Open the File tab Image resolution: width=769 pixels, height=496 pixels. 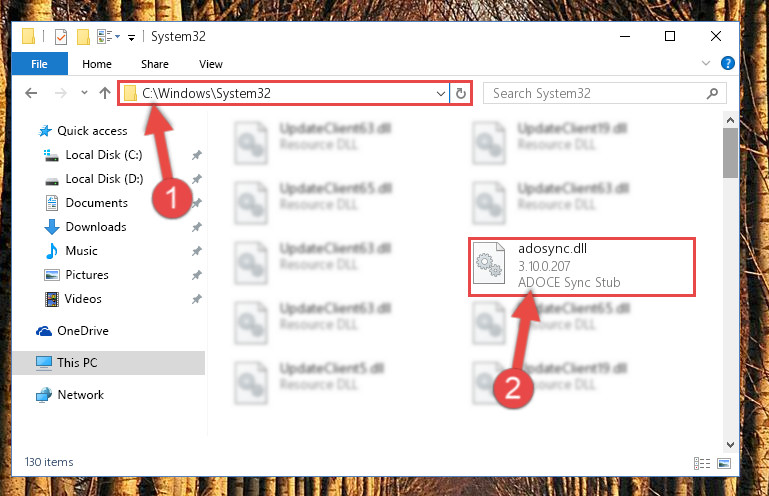40,64
